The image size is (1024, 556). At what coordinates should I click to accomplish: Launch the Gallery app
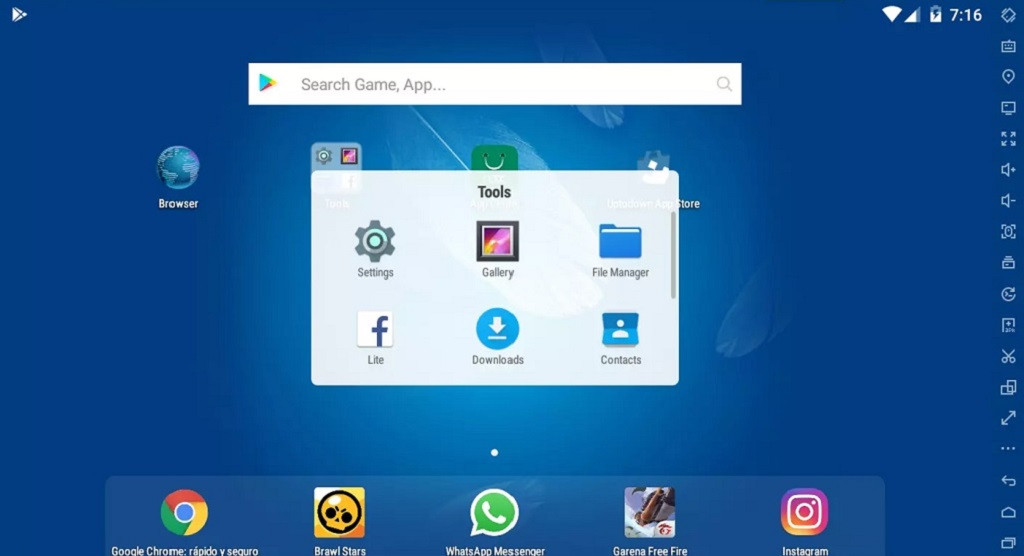pyautogui.click(x=497, y=242)
